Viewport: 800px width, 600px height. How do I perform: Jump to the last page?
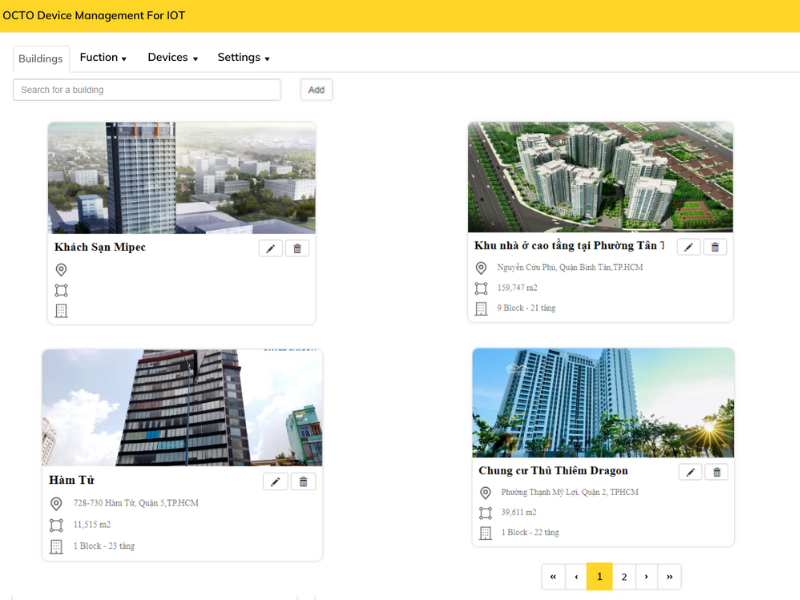[x=669, y=577]
